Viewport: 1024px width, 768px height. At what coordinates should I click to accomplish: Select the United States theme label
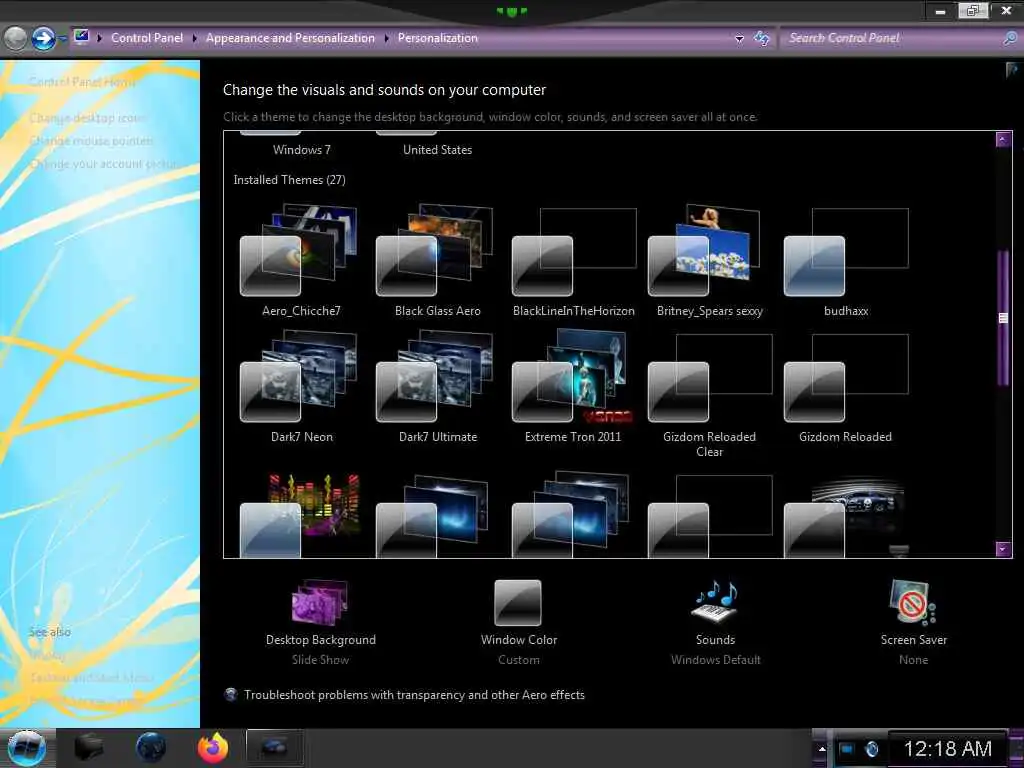click(x=438, y=150)
